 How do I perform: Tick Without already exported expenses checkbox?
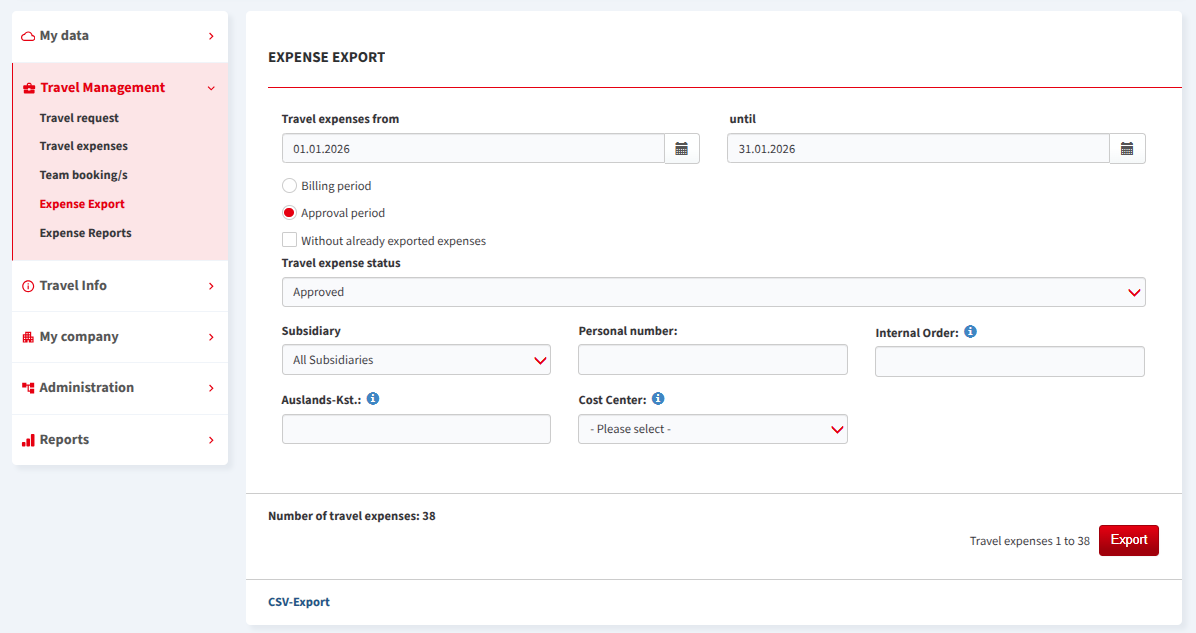(289, 240)
